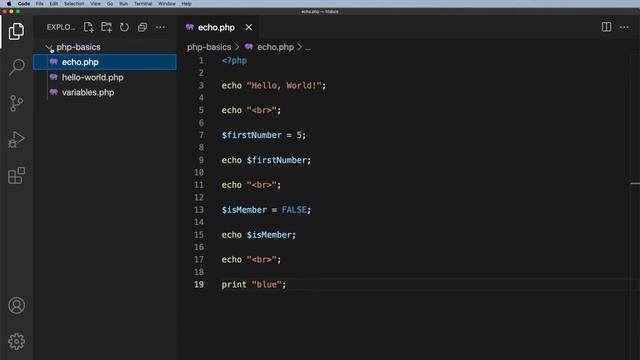The width and height of the screenshot is (640, 360).
Task: Open the Accounts menu icon
Action: click(16, 305)
